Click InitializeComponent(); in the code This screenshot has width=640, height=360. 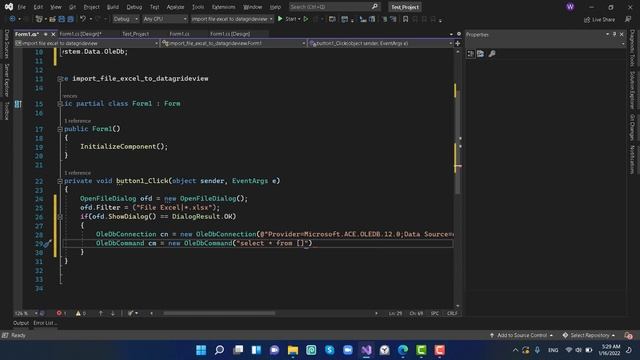coord(124,147)
